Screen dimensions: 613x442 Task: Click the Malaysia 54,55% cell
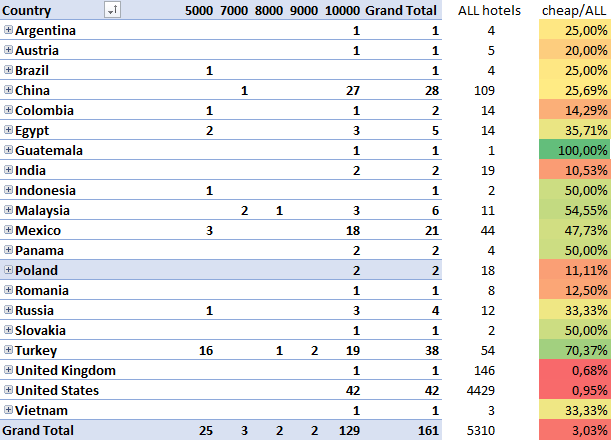[574, 210]
